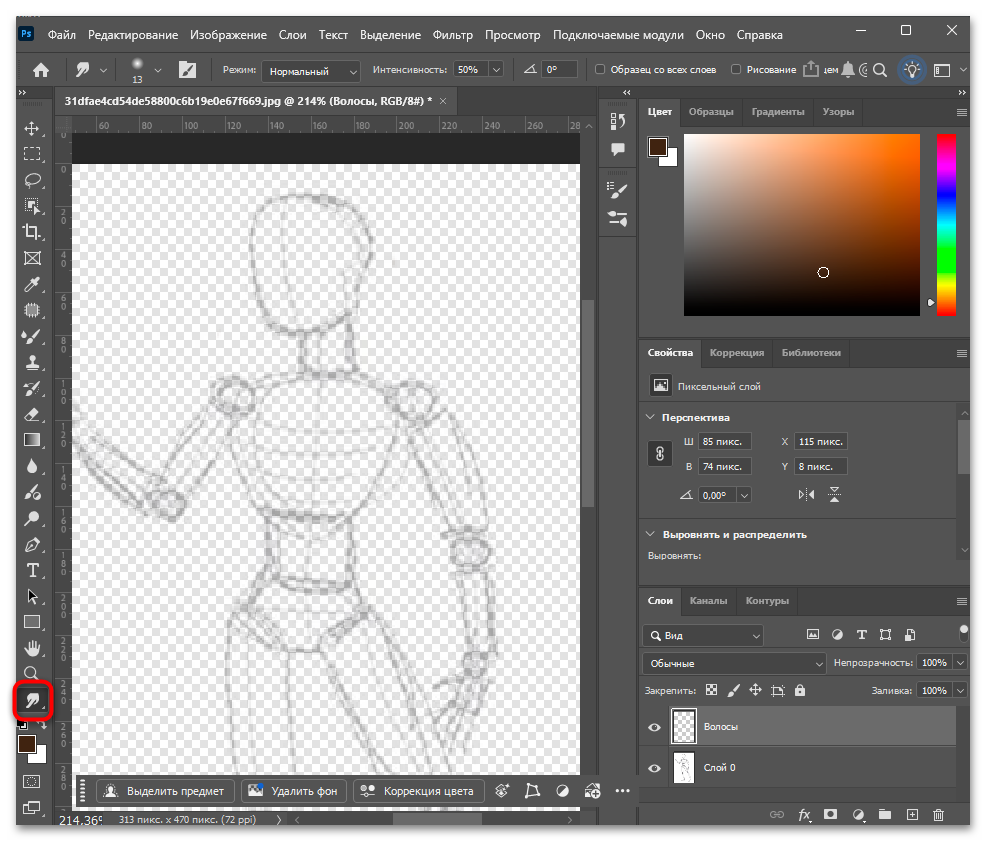This screenshot has height=841, width=986.
Task: Select the Horizontal Type tool
Action: pos(32,571)
